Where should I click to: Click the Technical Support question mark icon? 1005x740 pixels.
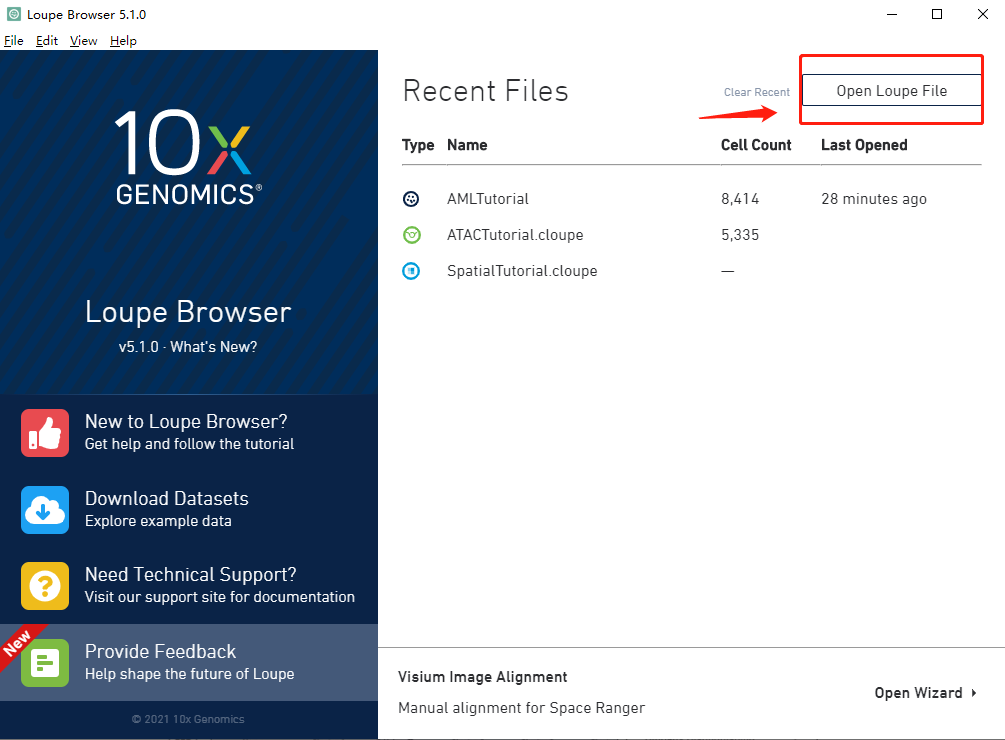(44, 586)
